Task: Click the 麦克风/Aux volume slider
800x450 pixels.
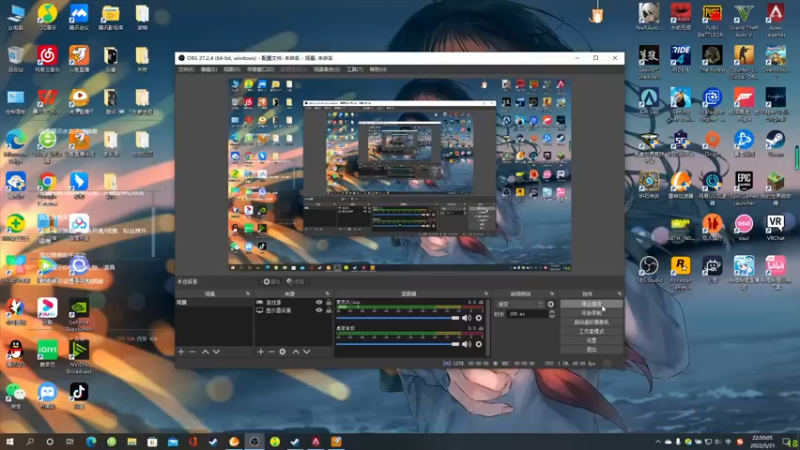Action: click(x=397, y=318)
